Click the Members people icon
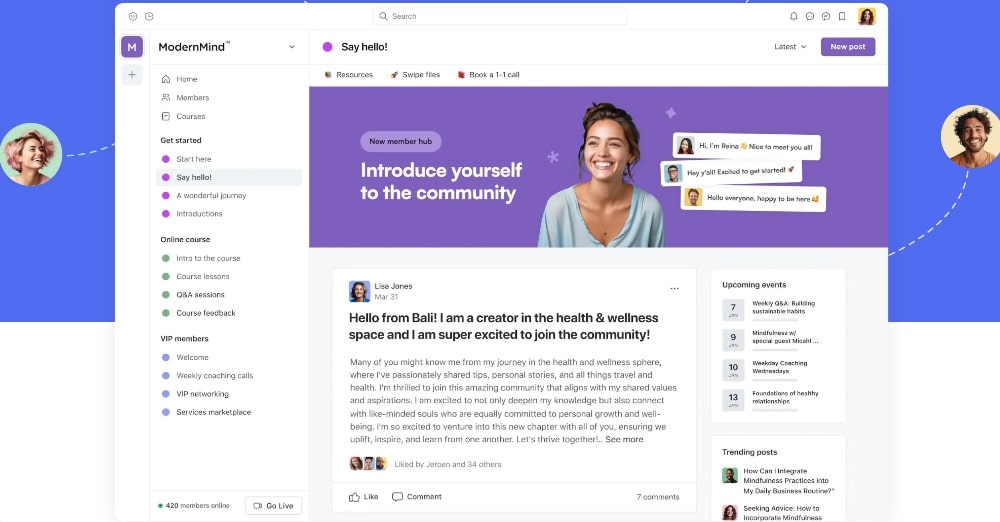The height and width of the screenshot is (522, 1000). 166,98
